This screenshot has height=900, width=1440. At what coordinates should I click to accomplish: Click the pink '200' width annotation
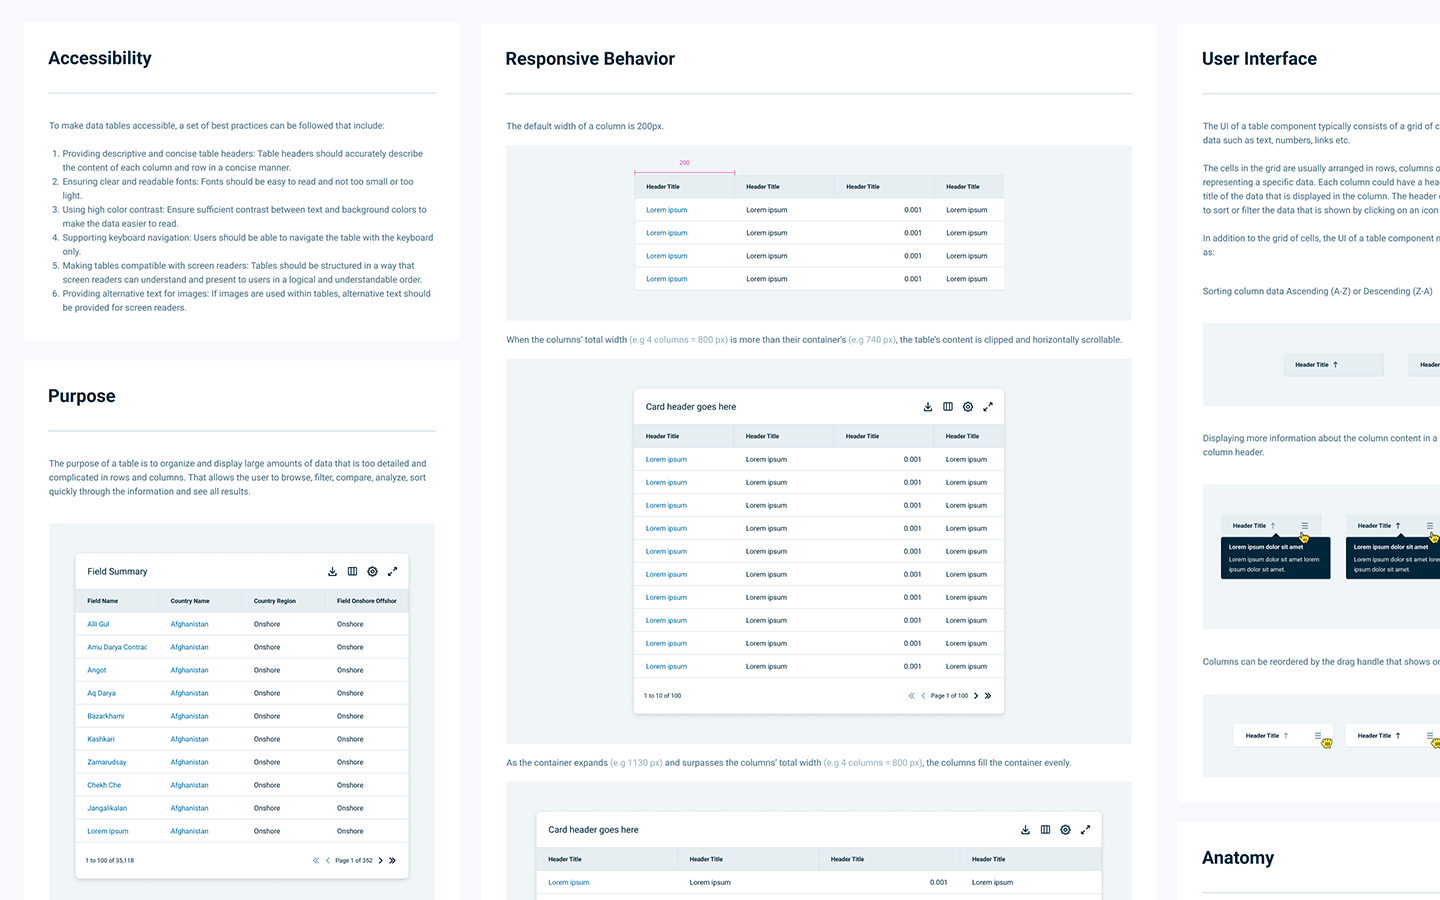click(x=684, y=163)
